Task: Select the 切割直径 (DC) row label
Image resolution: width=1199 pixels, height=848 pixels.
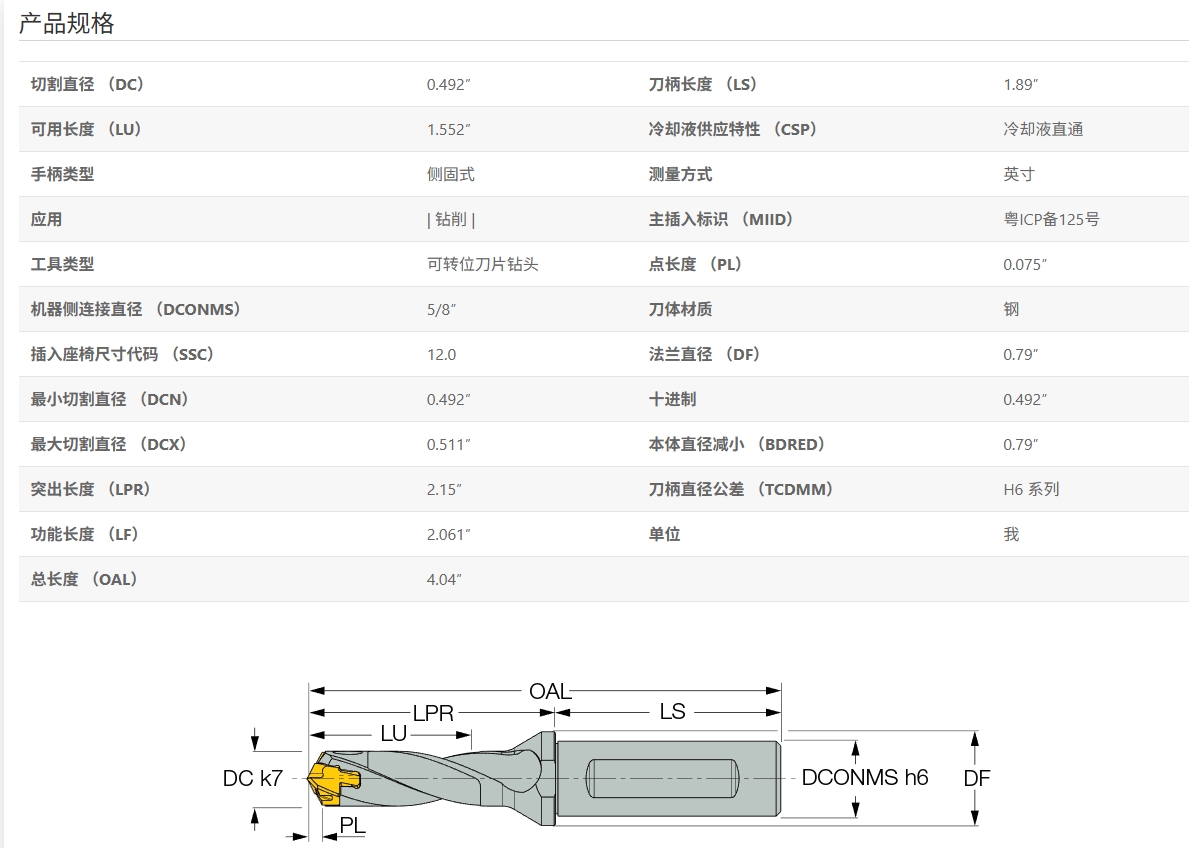Action: pyautogui.click(x=88, y=85)
